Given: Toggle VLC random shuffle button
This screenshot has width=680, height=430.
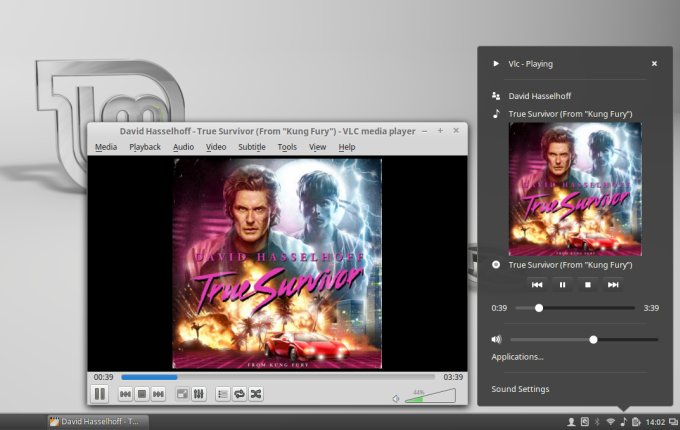Looking at the screenshot, I should (256, 394).
